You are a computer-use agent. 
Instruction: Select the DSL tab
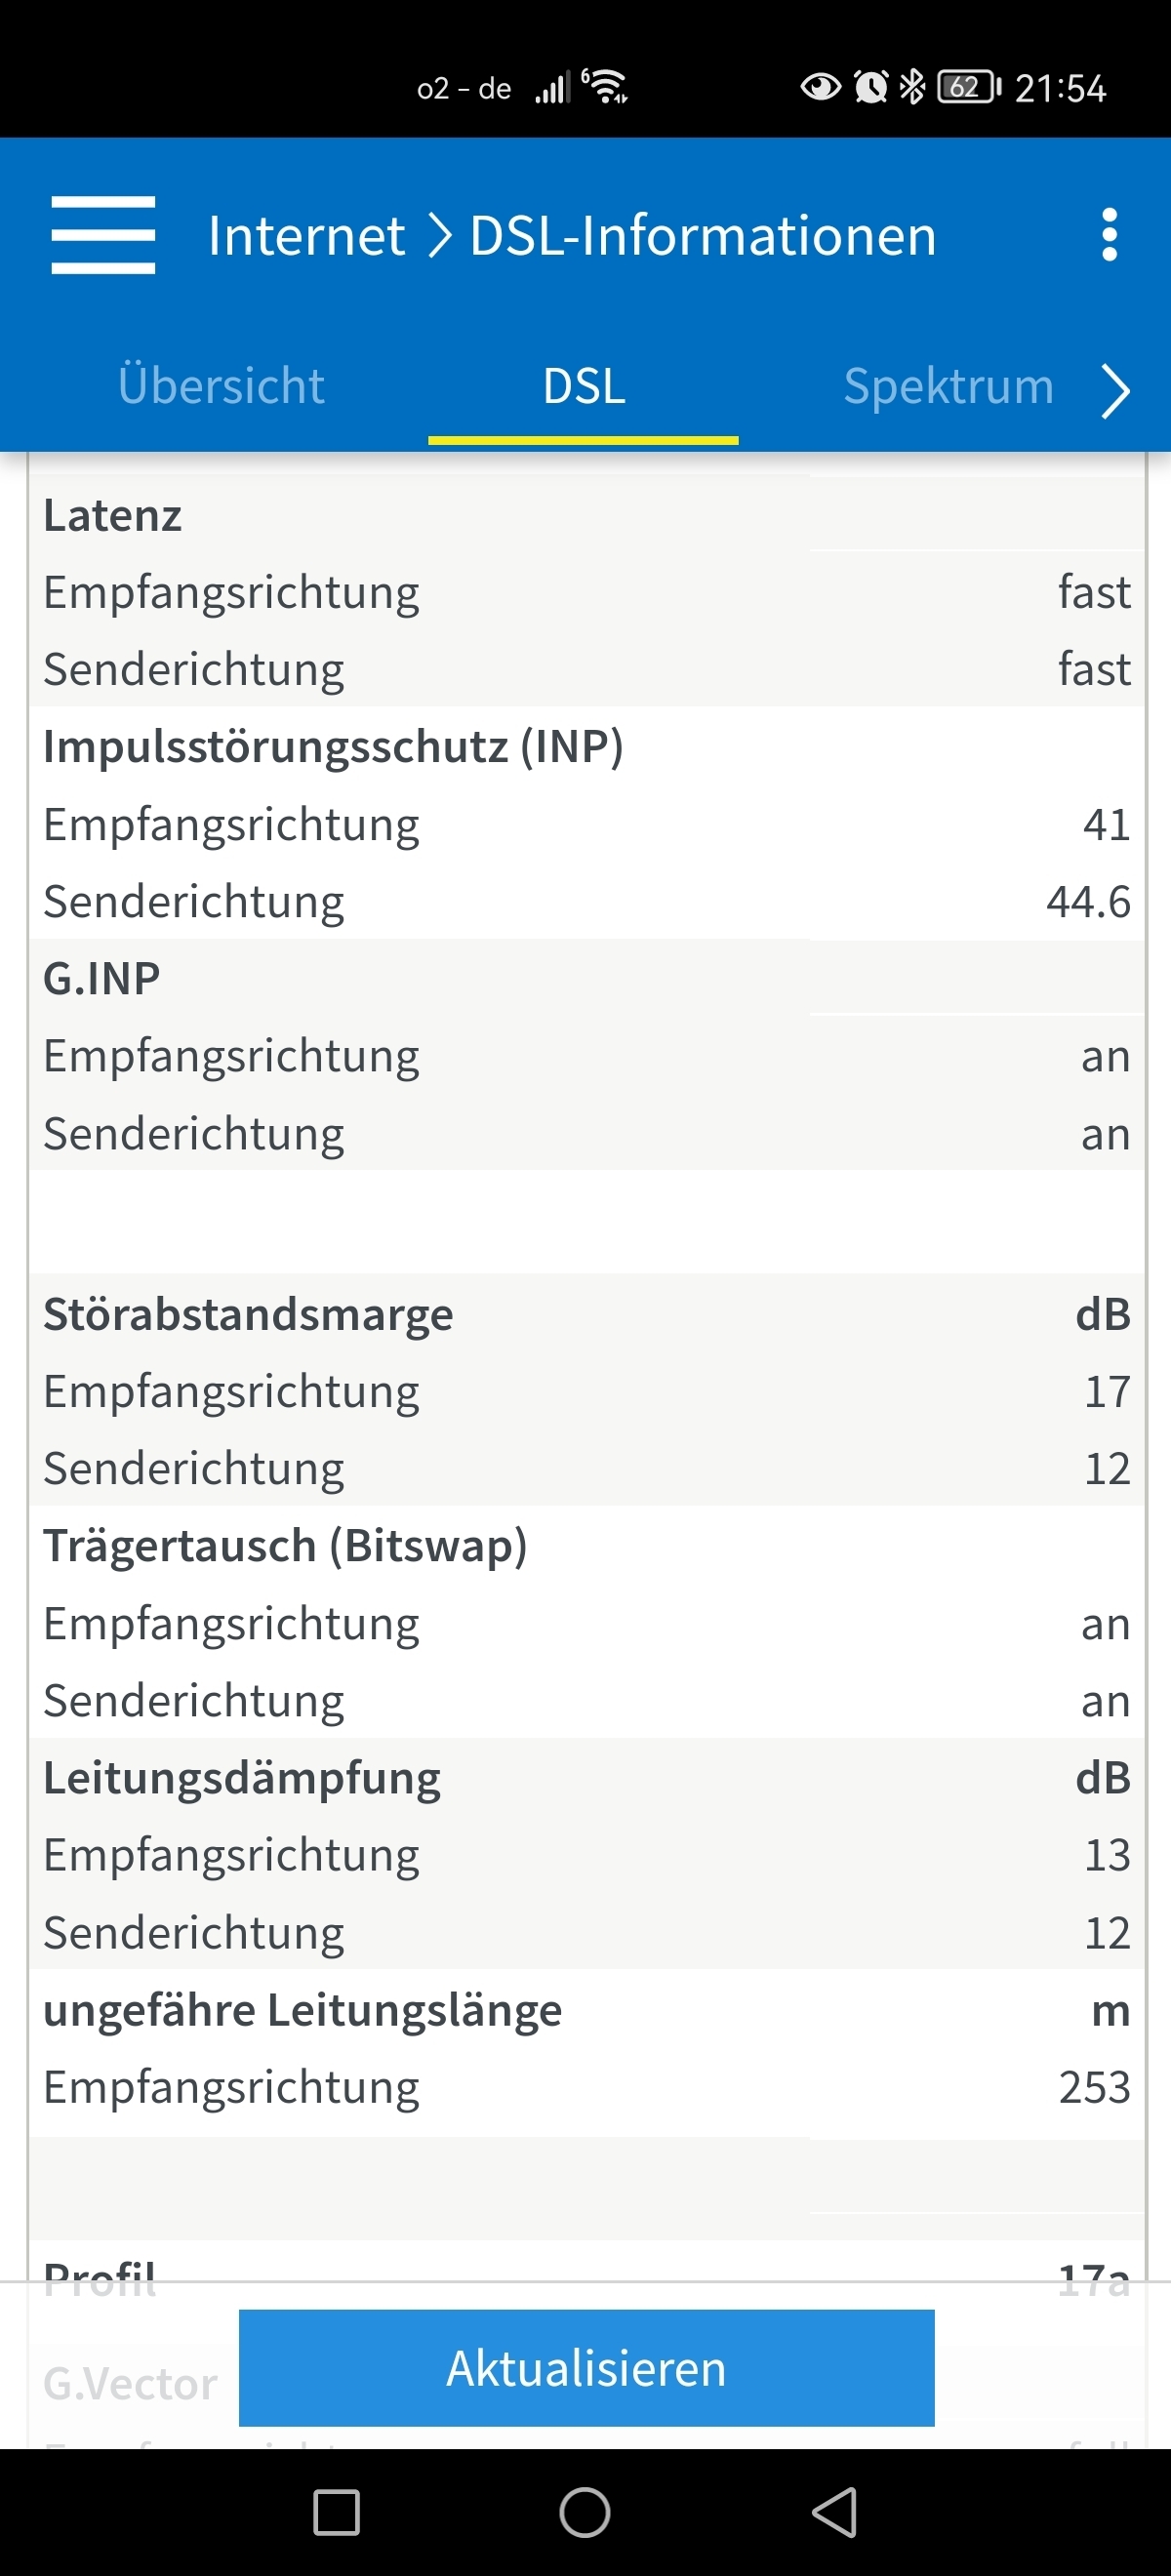(x=584, y=386)
